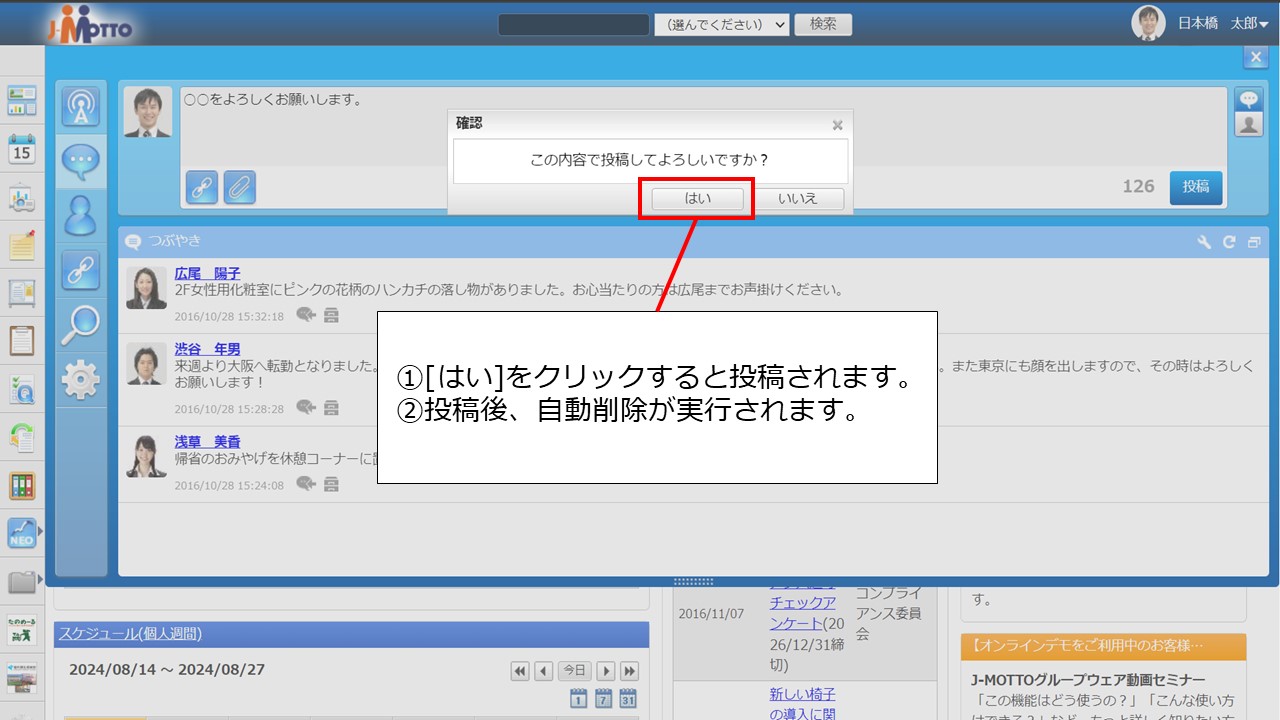Screen dimensions: 1280x720
Task: Click the top search text field
Action: coord(574,24)
